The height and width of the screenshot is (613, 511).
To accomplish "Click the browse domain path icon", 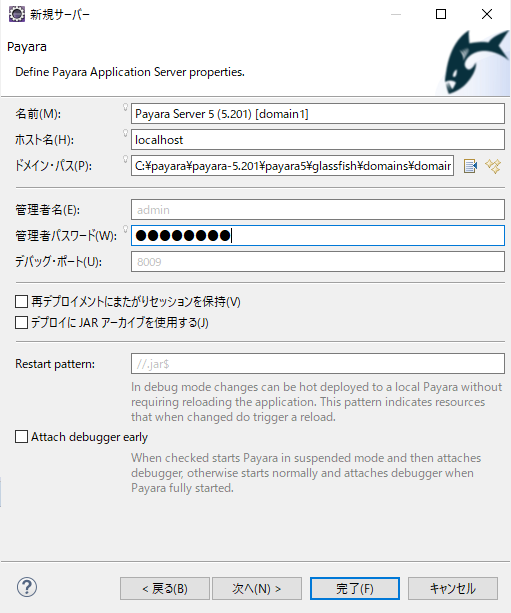I will point(470,166).
